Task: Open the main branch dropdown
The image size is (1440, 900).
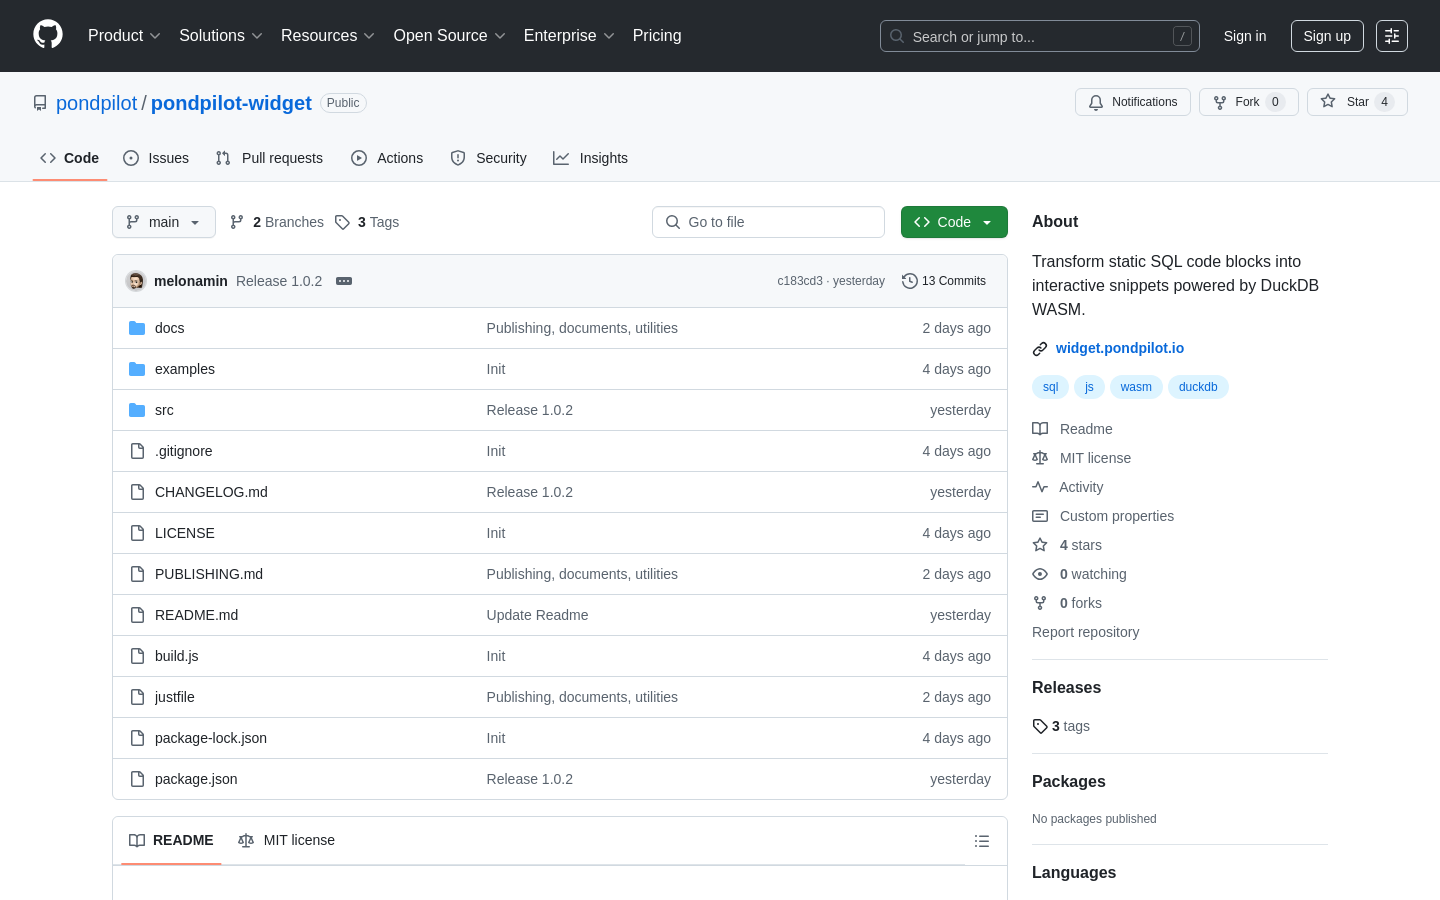Action: (164, 222)
